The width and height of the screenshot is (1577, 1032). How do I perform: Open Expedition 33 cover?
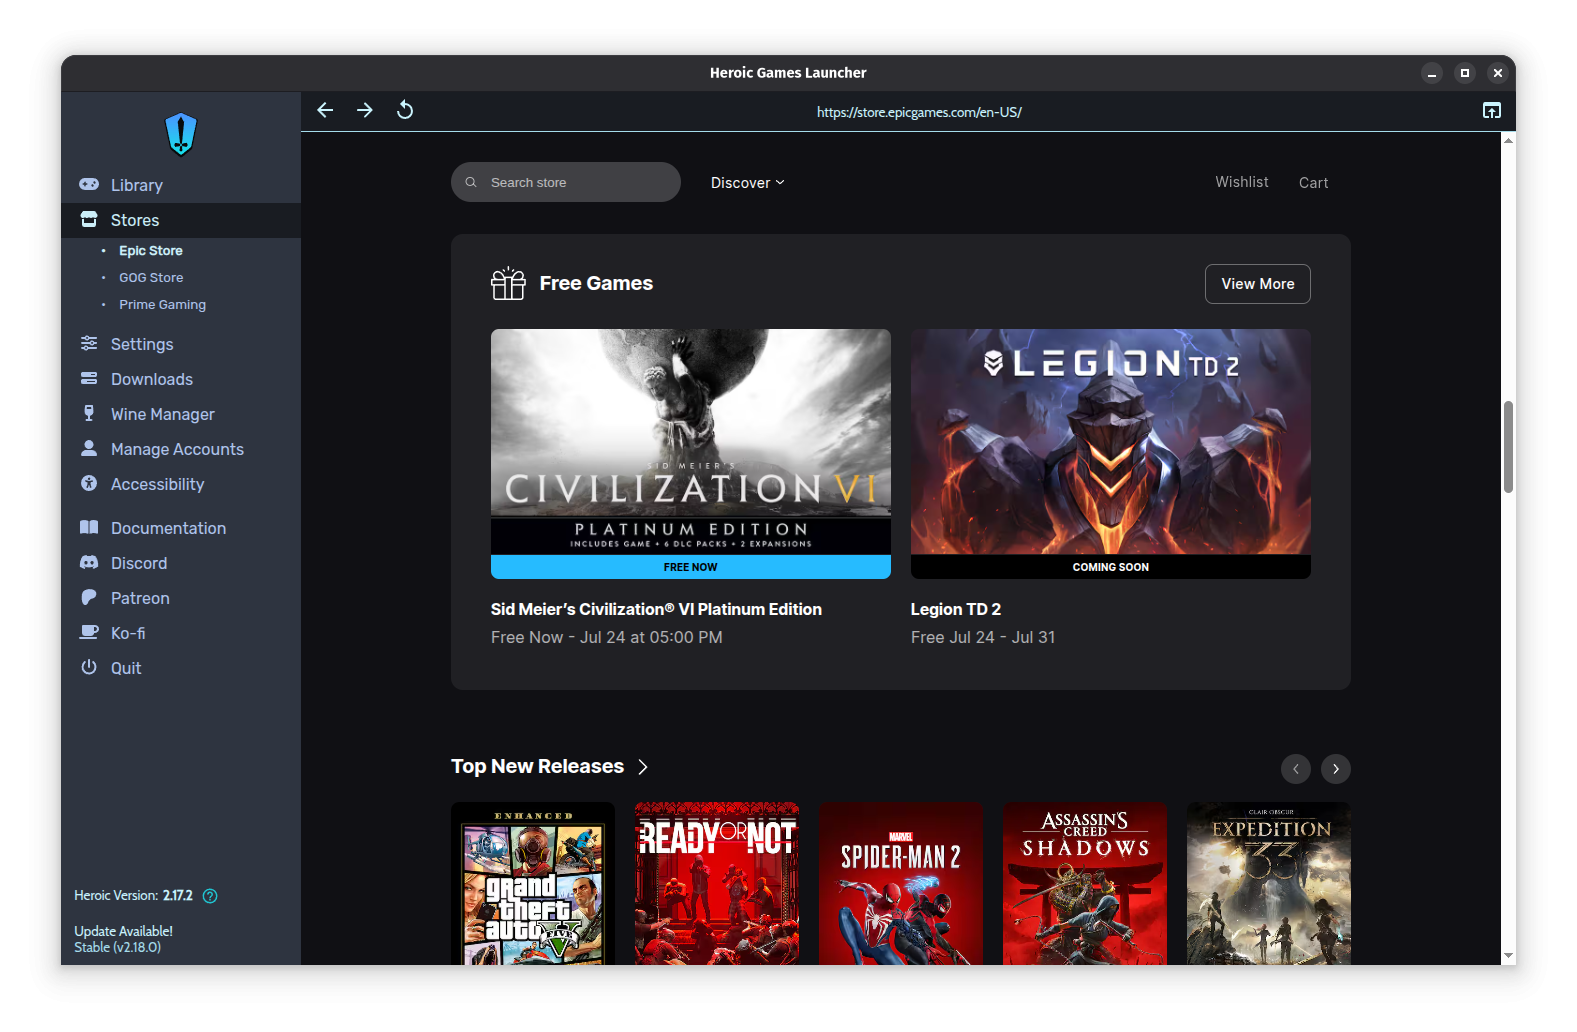(1269, 884)
